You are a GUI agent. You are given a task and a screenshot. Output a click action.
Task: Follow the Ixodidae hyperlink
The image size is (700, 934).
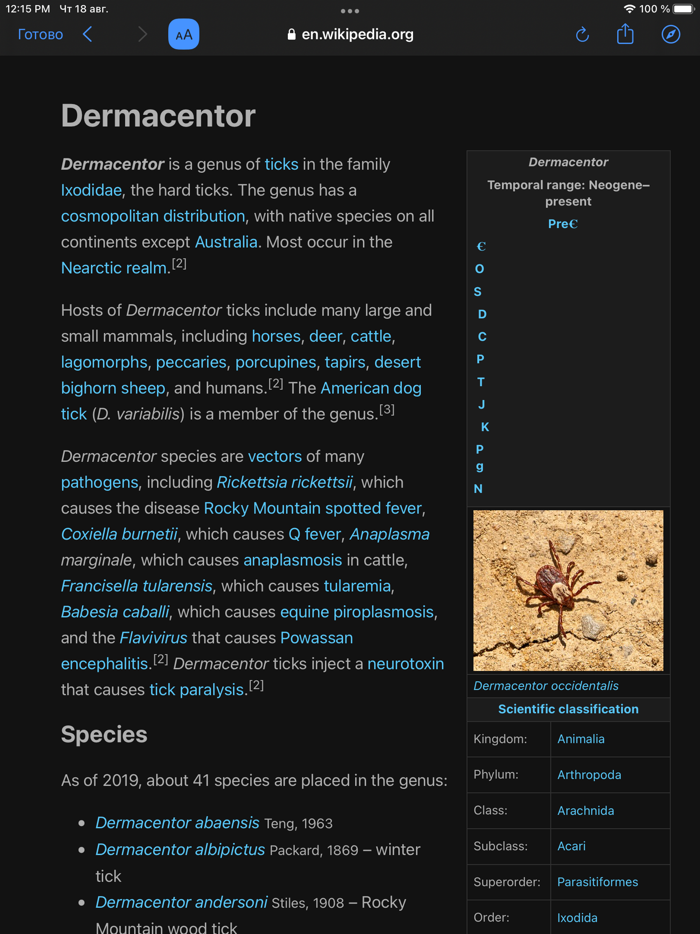click(91, 190)
